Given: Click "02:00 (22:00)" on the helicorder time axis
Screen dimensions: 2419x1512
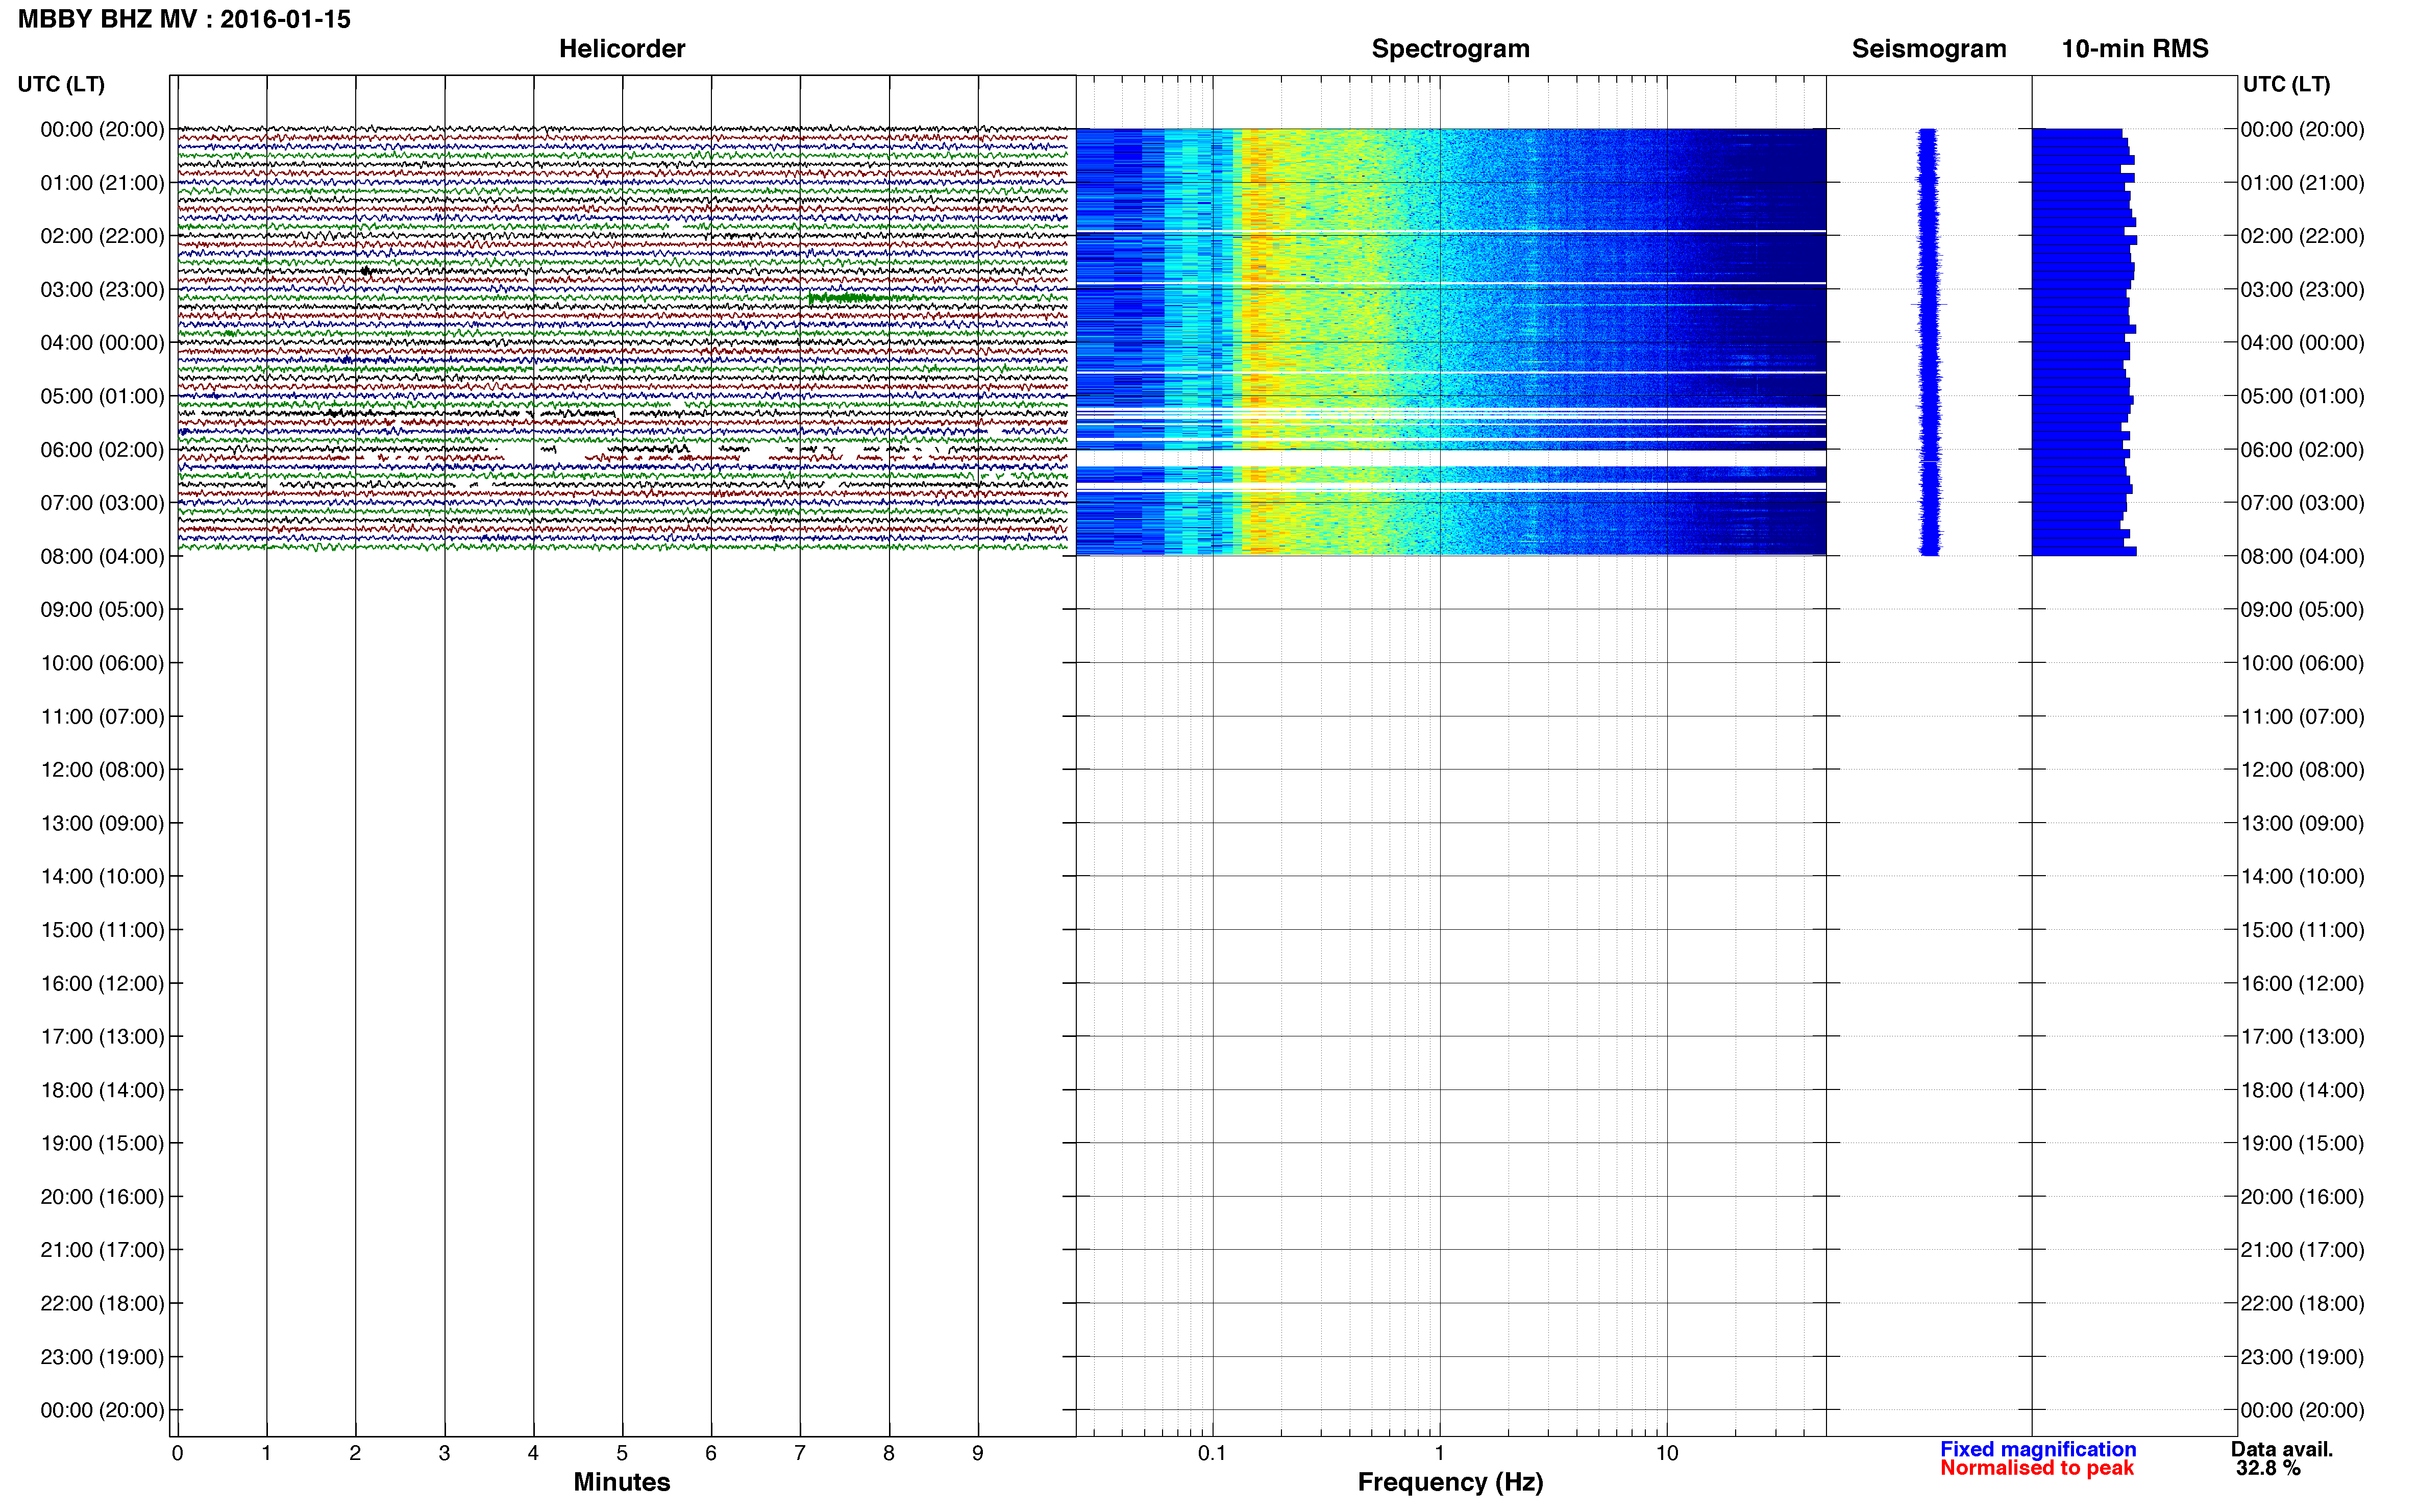Looking at the screenshot, I should click(102, 236).
